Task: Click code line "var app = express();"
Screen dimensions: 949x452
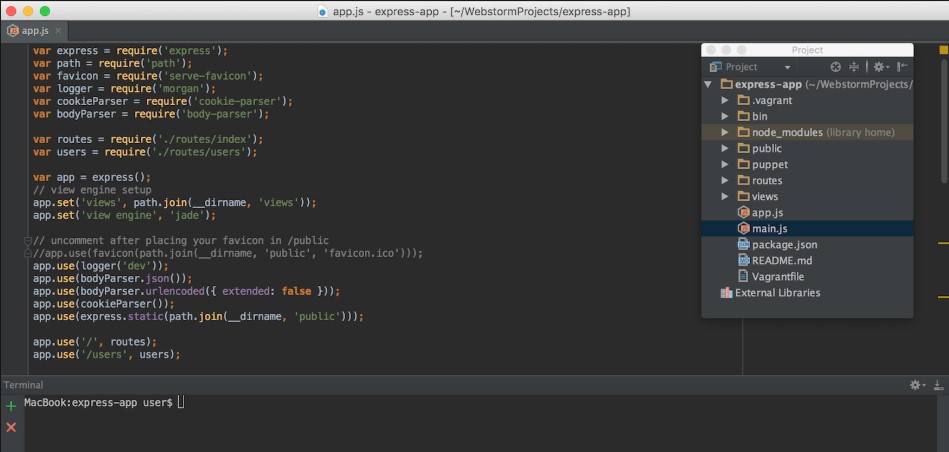Action: (x=91, y=177)
